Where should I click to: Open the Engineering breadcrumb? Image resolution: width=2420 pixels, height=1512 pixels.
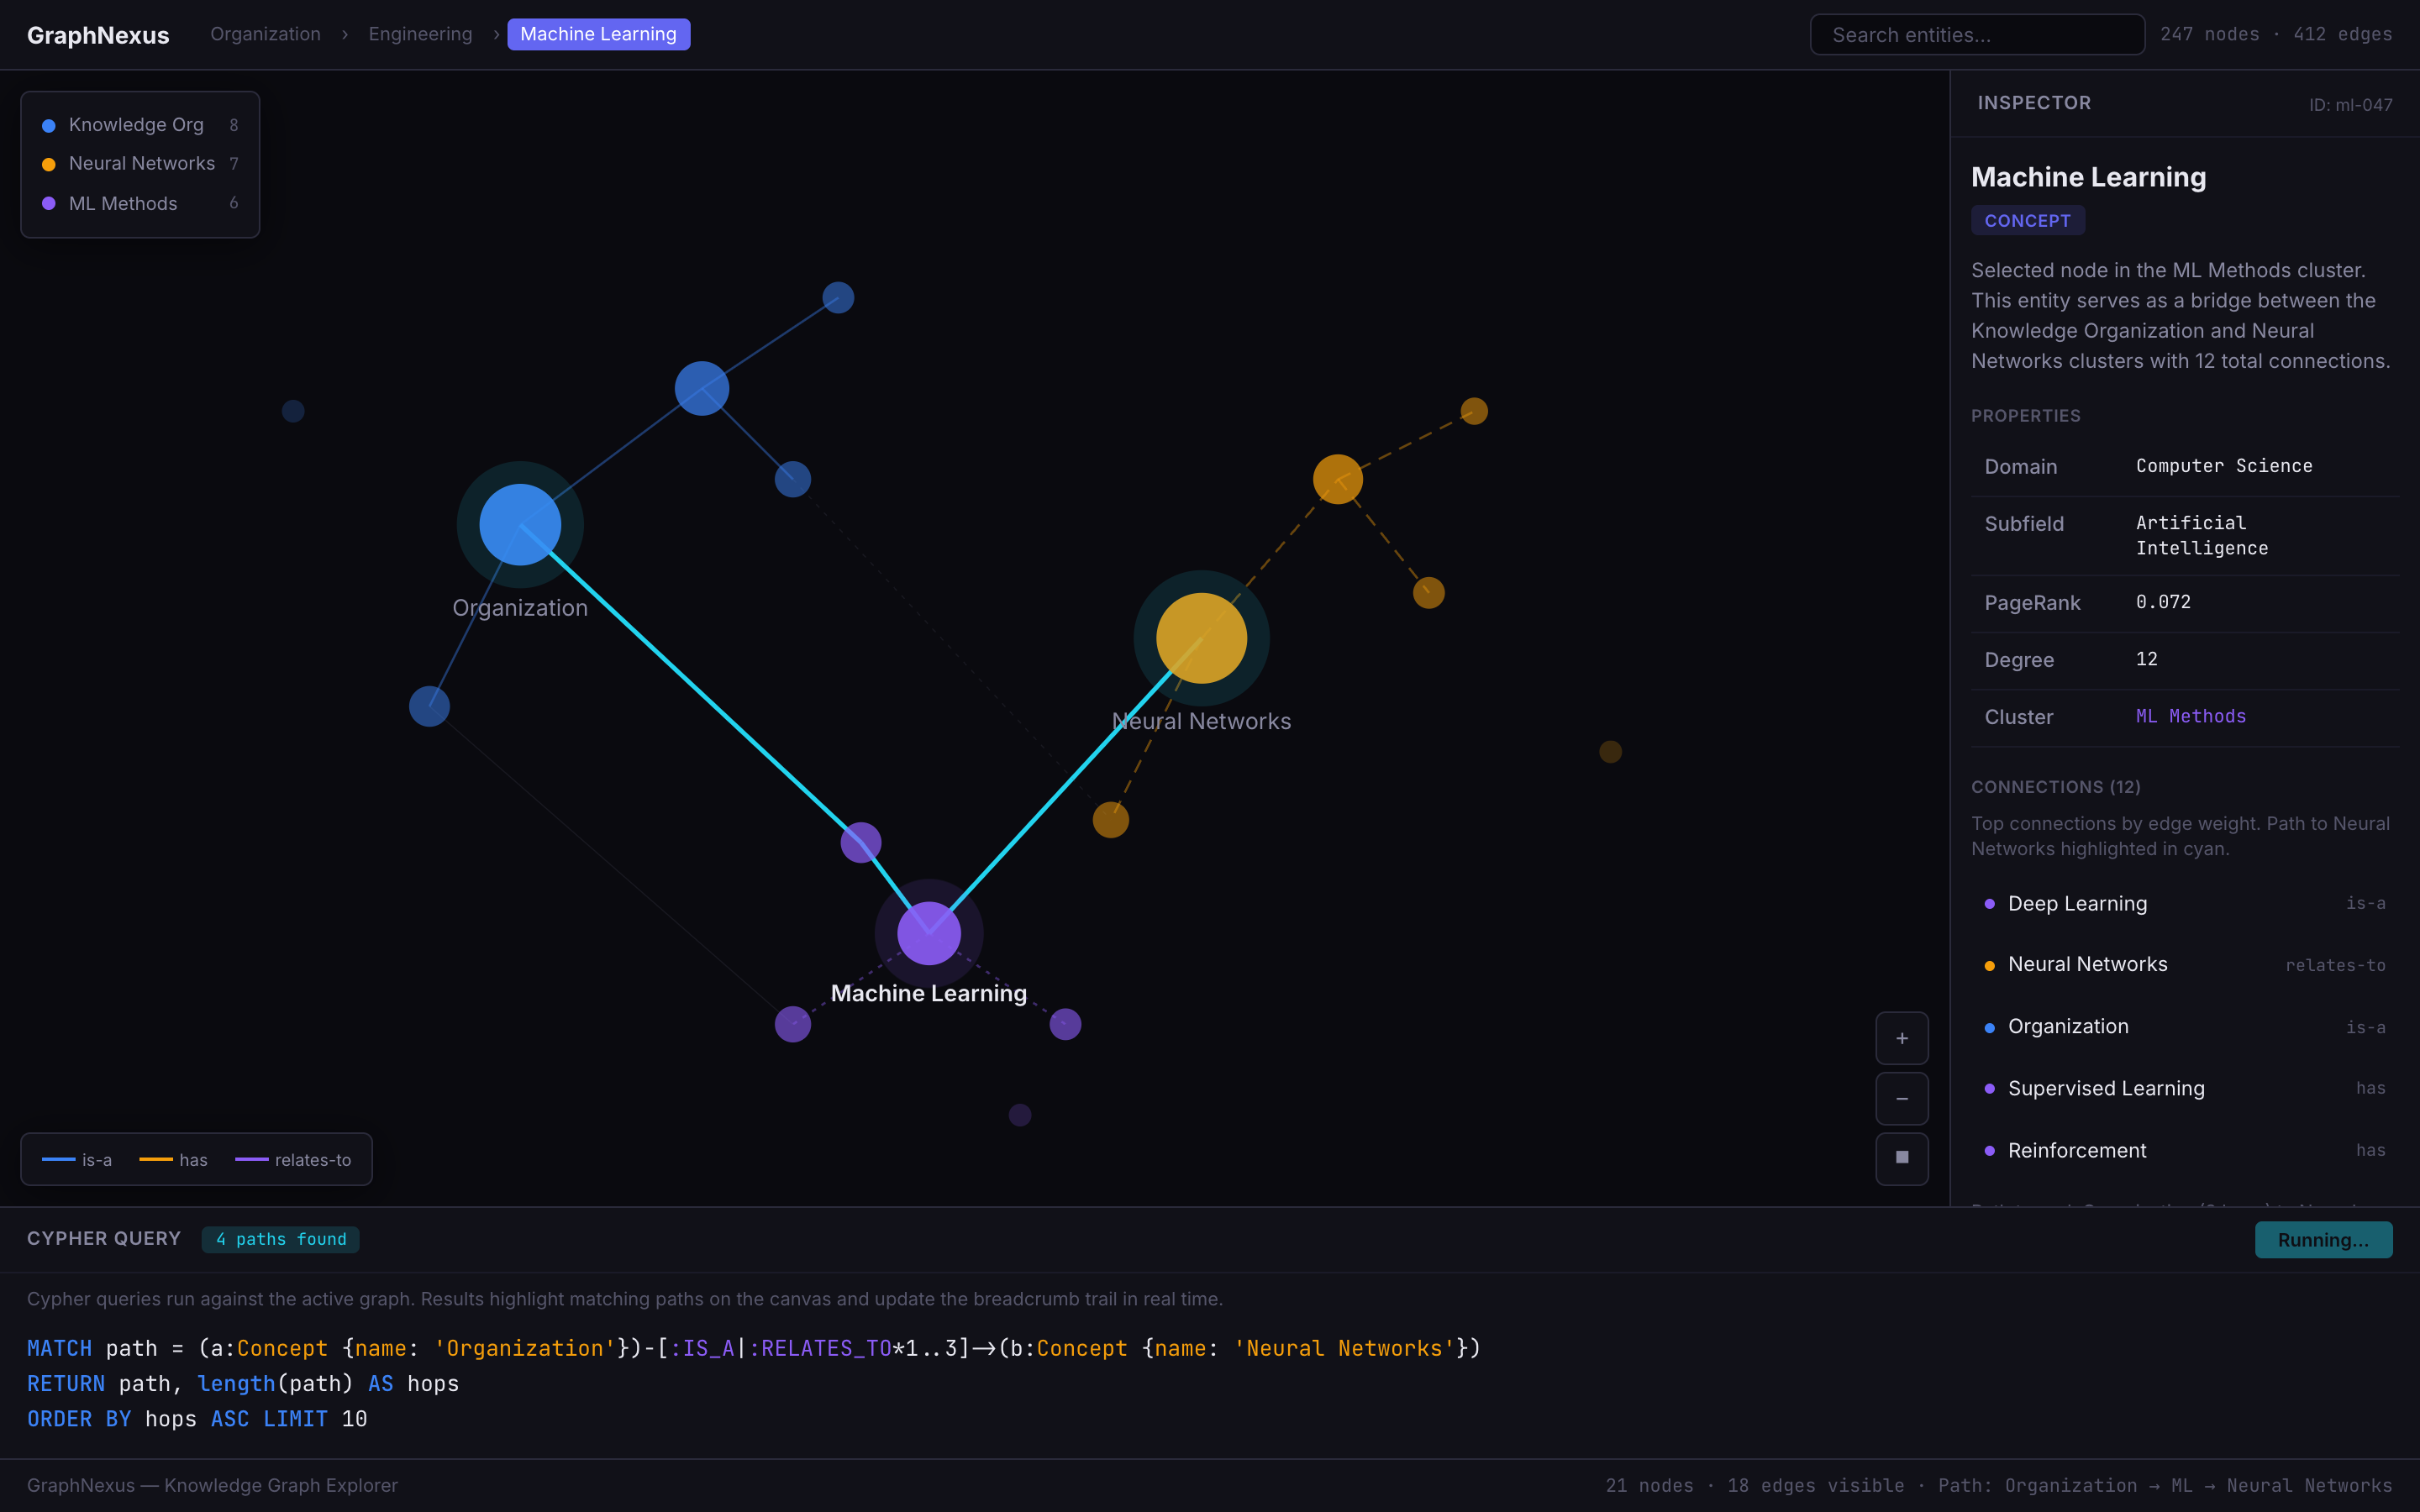pyautogui.click(x=420, y=34)
